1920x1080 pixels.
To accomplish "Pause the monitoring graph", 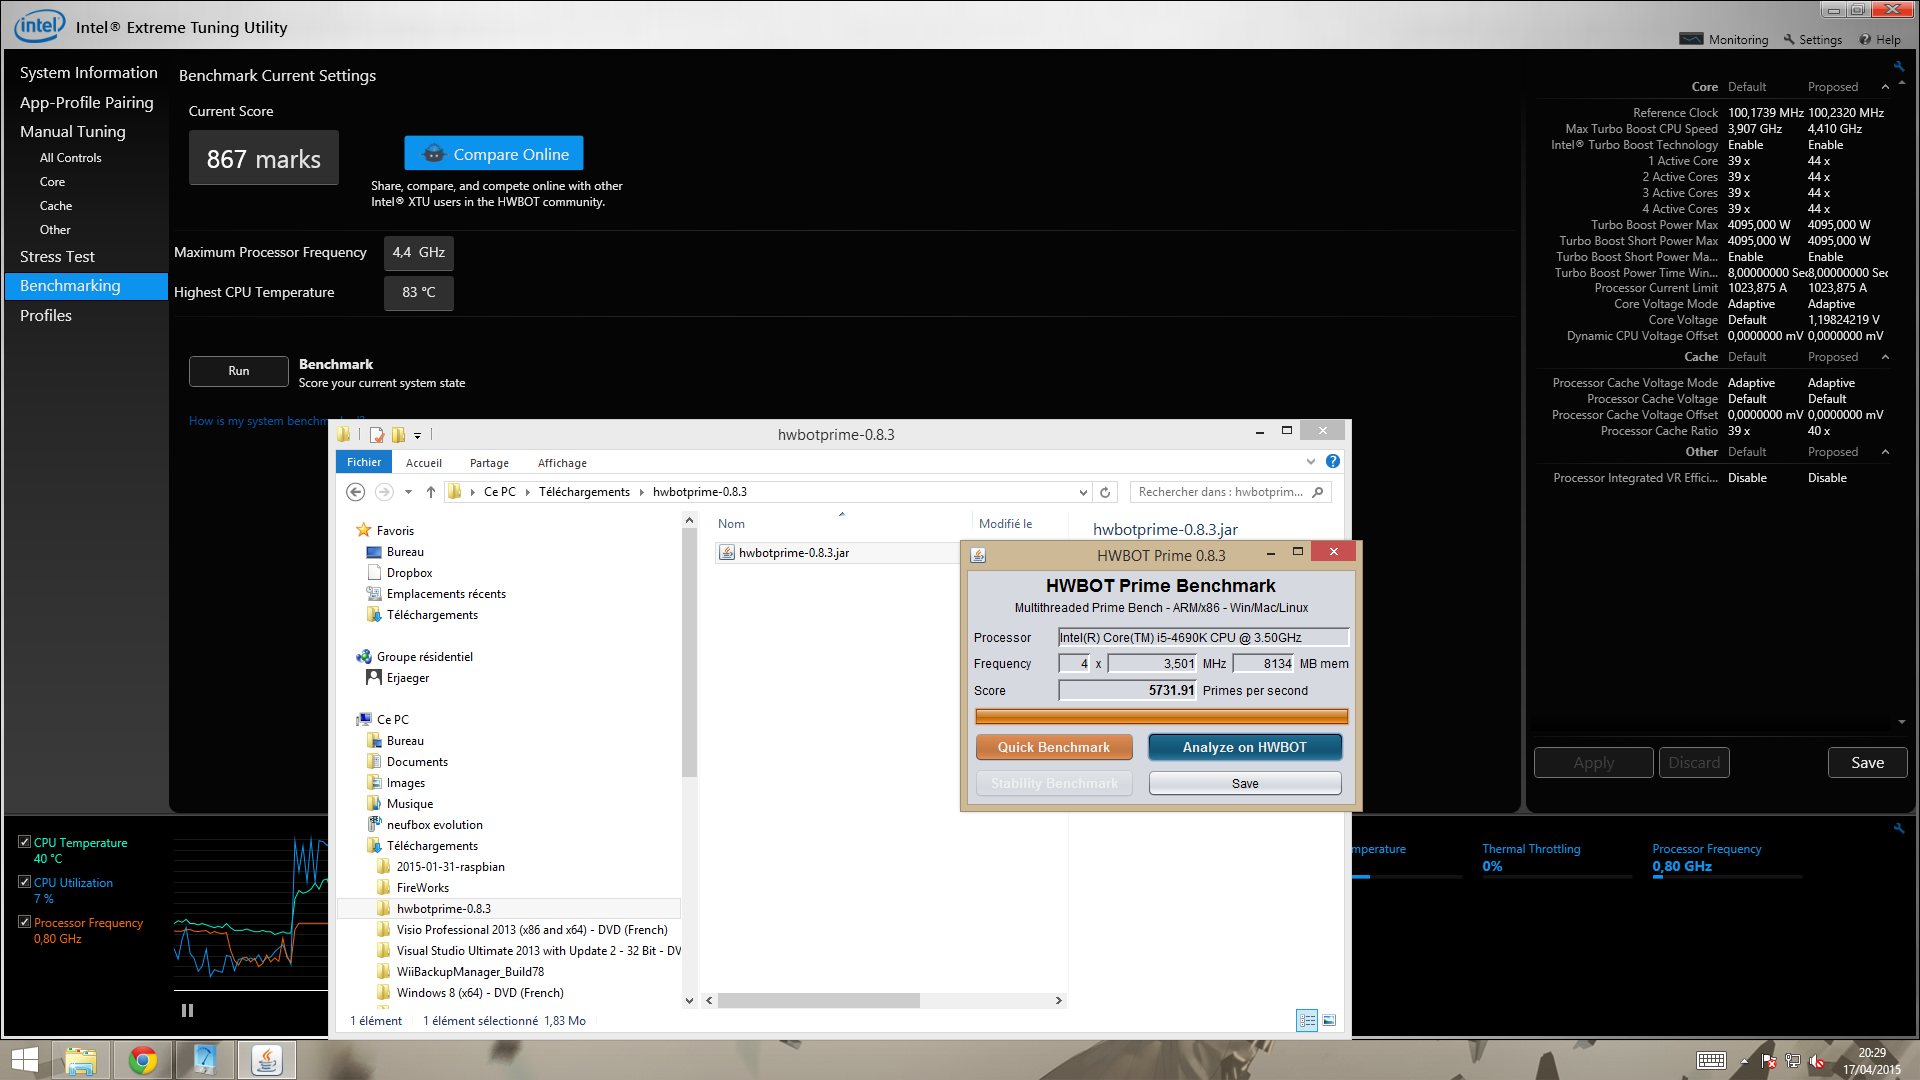I will 187,1010.
